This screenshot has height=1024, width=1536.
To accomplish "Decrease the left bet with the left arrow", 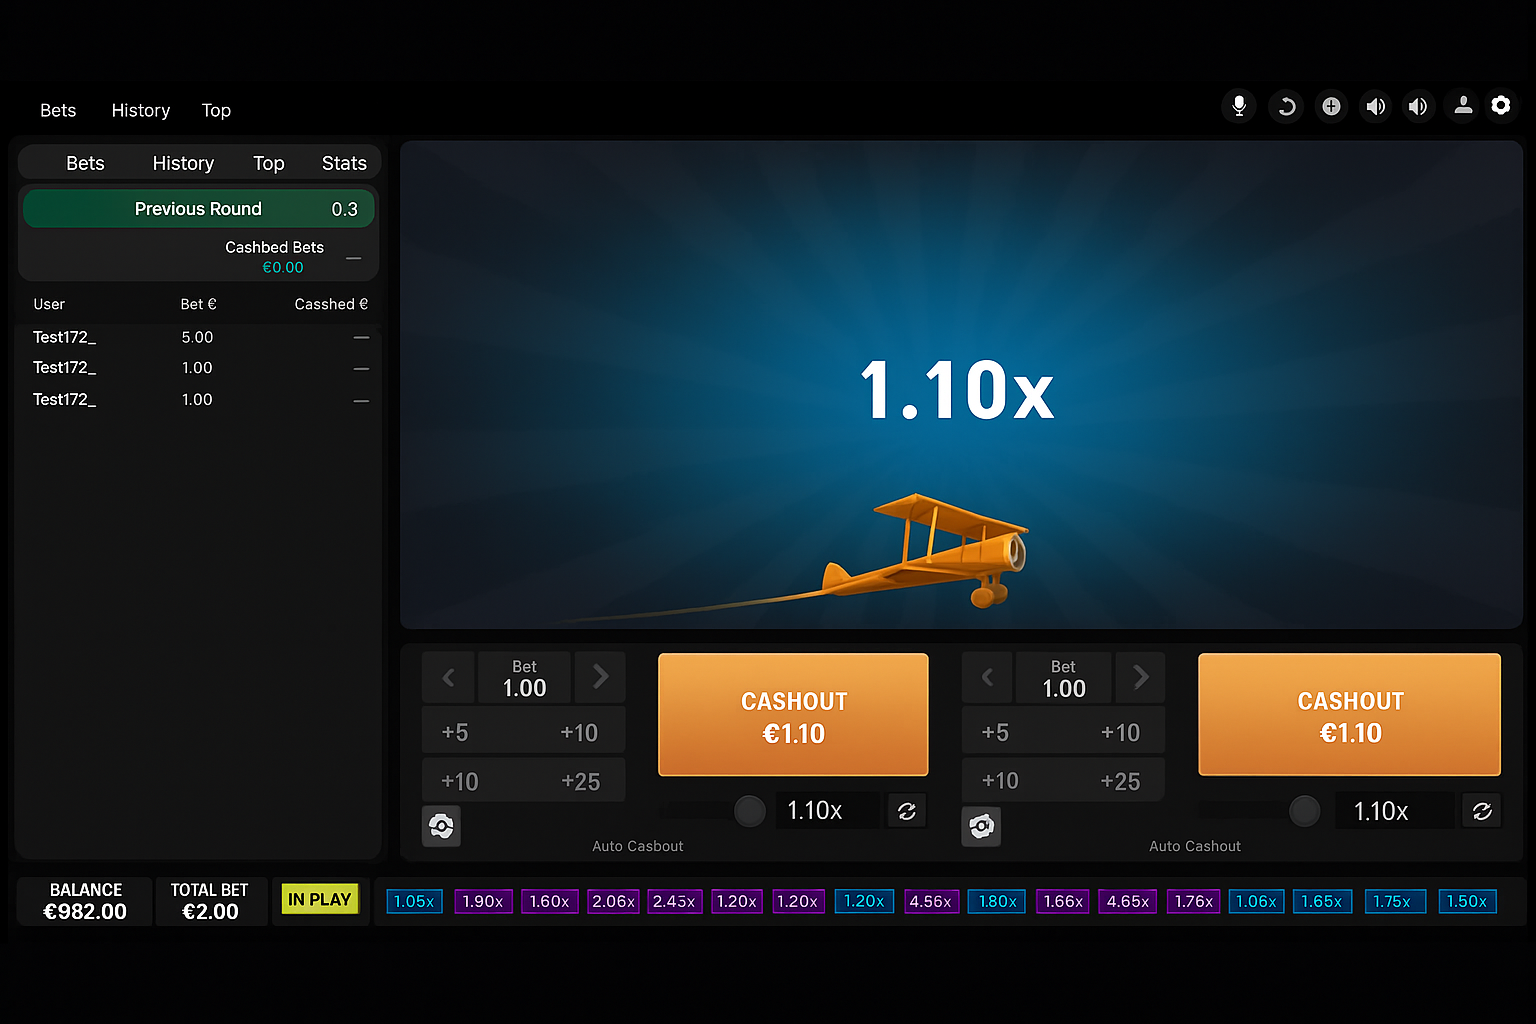I will coord(448,677).
